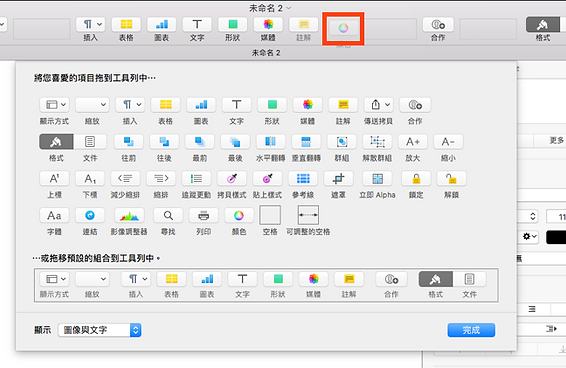566x368 pixels.
Task: Click 文件 document in the palette's second row
Action: click(90, 142)
